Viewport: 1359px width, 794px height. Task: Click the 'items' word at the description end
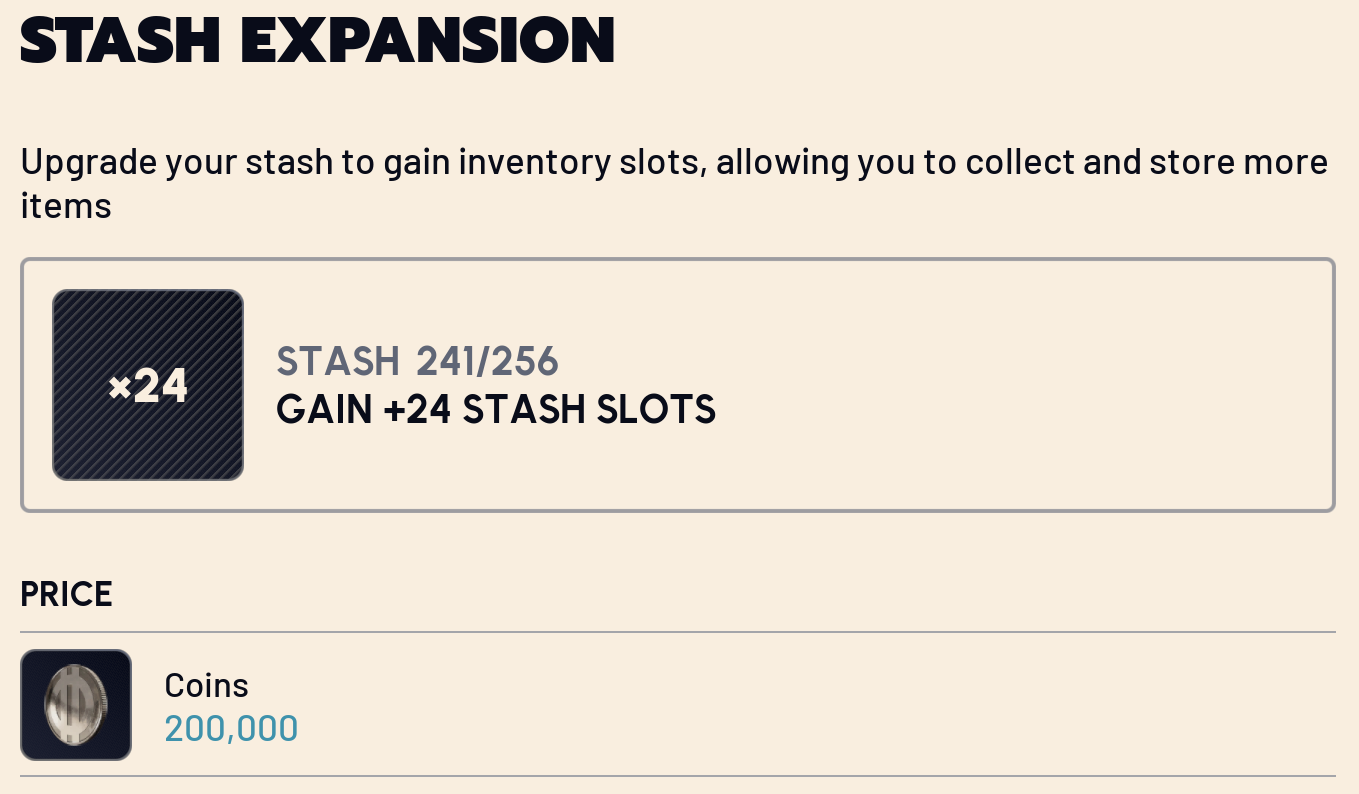click(65, 206)
